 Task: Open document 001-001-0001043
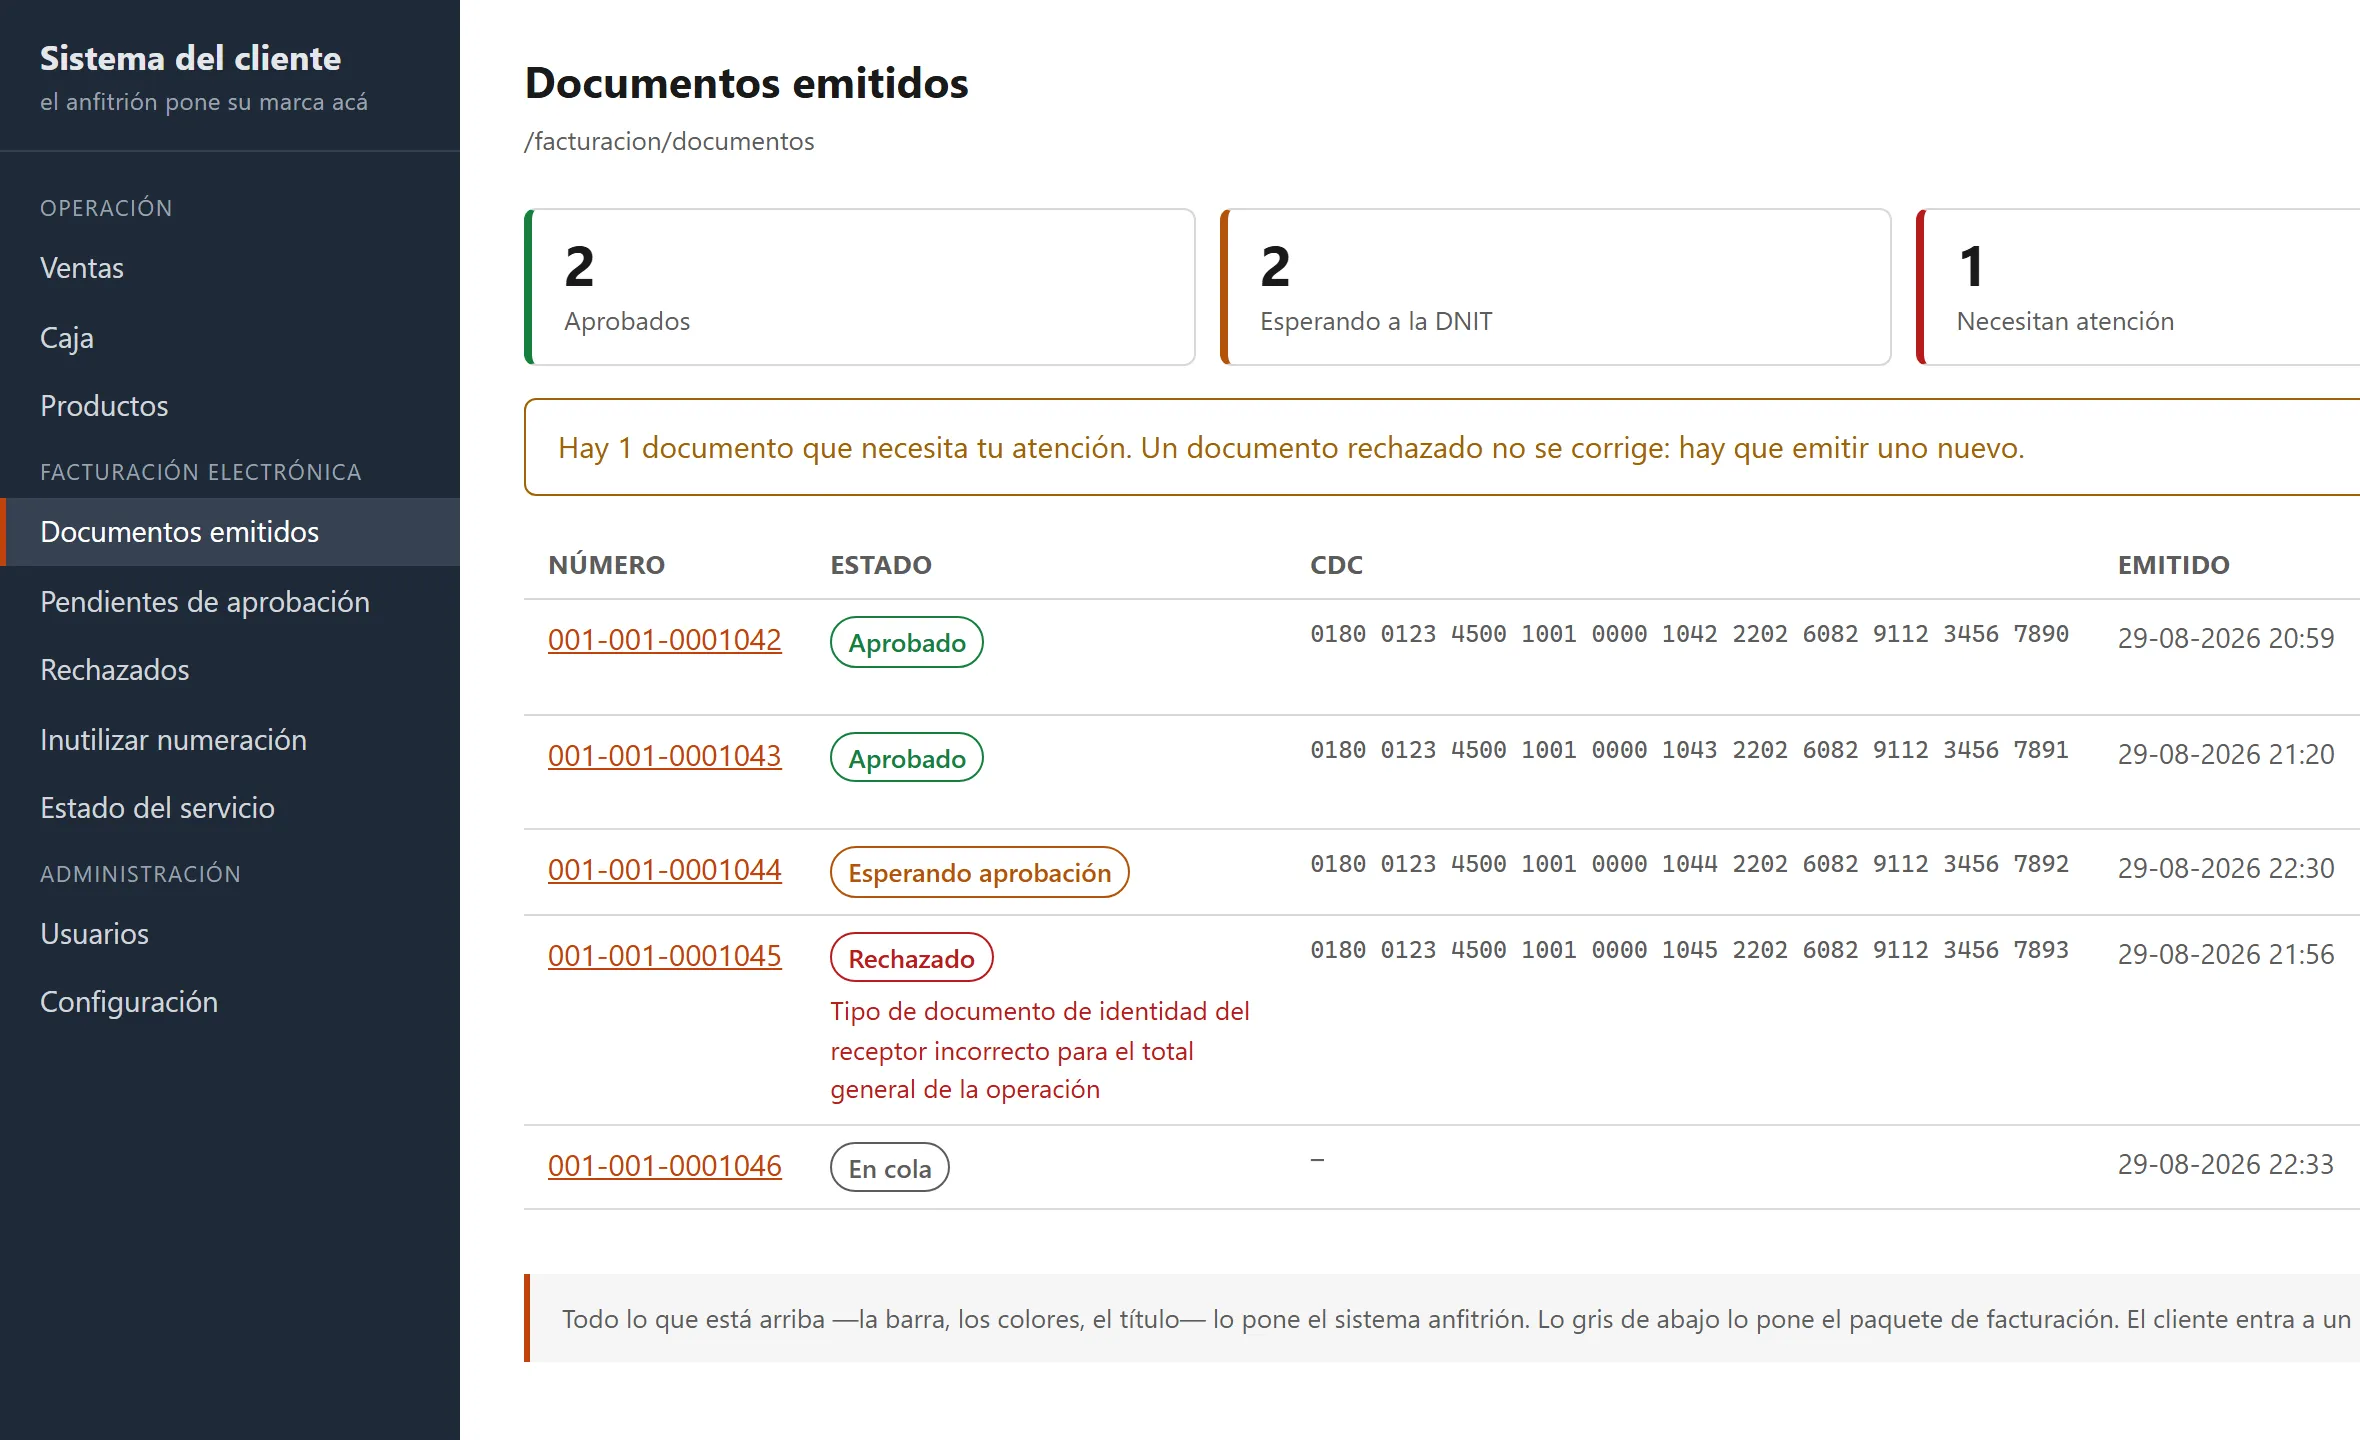point(665,756)
